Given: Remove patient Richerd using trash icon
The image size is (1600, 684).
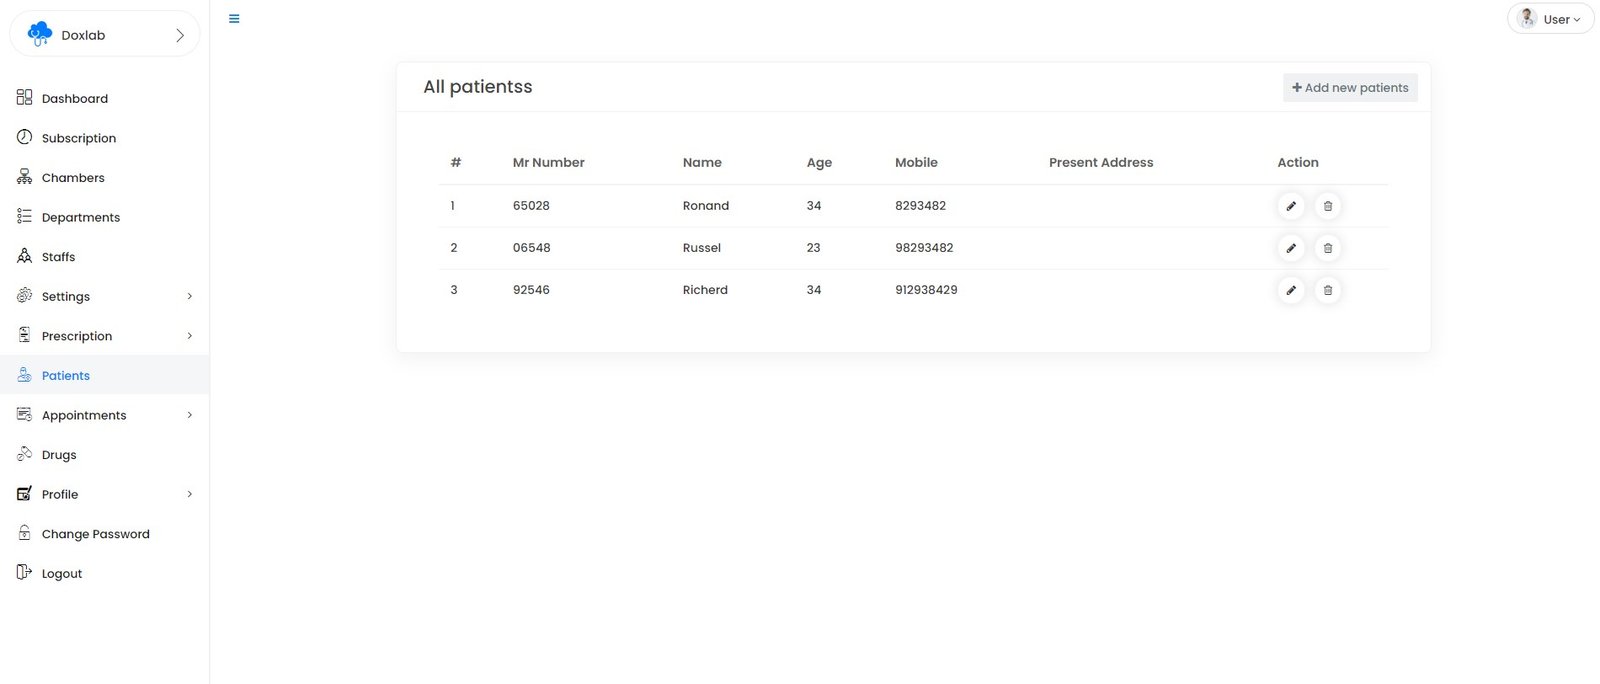Looking at the screenshot, I should click(1327, 290).
